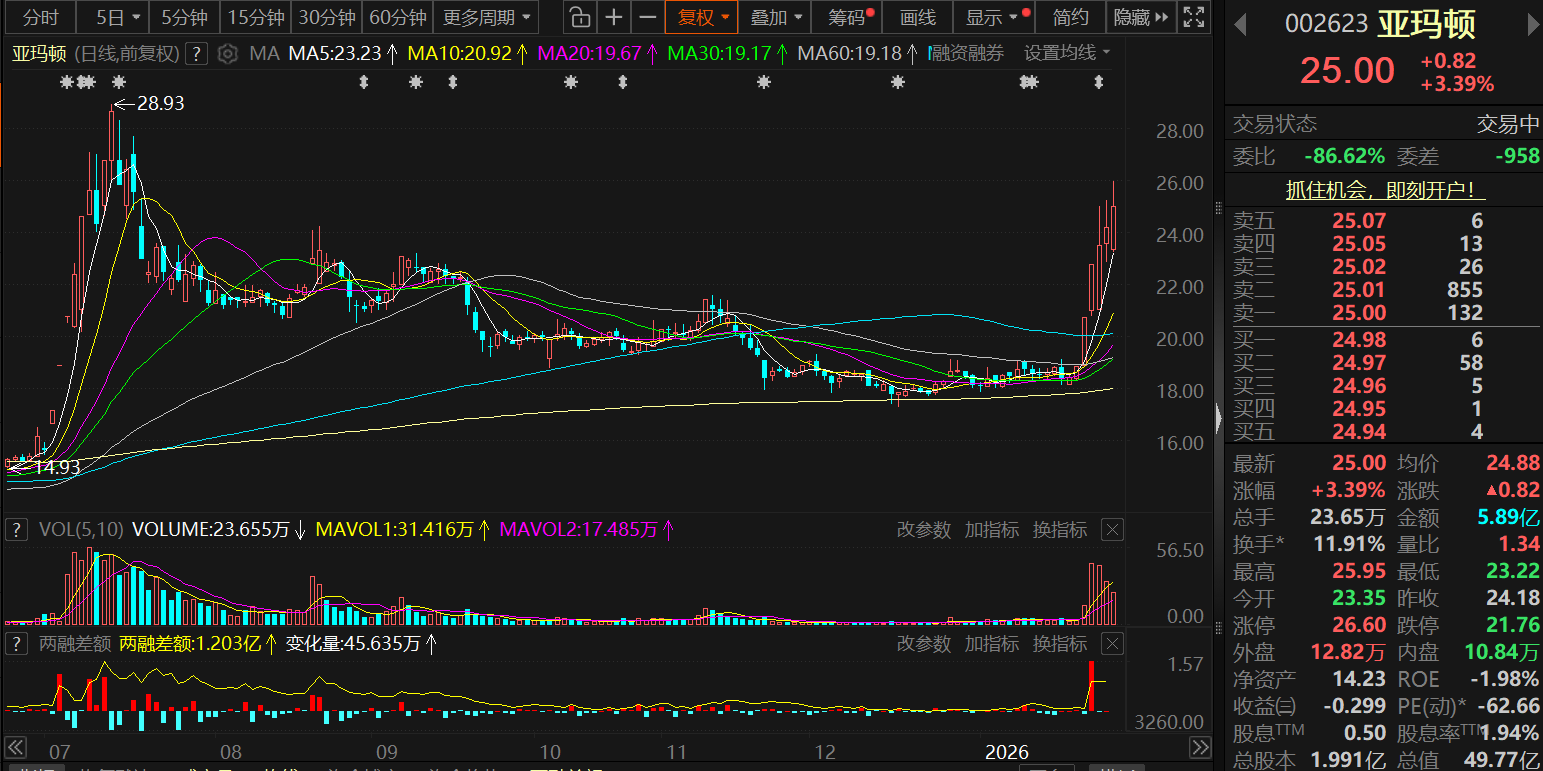The image size is (1543, 771).
Task: Select the 60分钟 period tab
Action: coord(397,17)
